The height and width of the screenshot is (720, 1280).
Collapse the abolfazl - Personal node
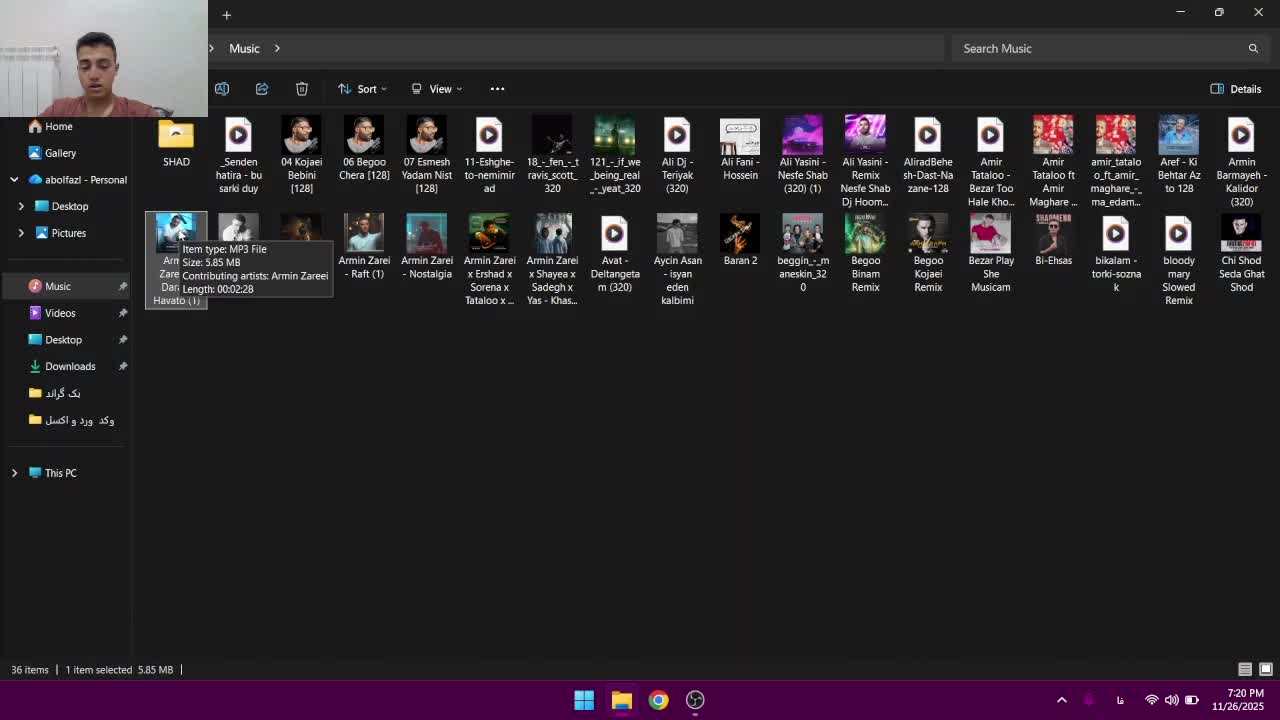pos(14,180)
